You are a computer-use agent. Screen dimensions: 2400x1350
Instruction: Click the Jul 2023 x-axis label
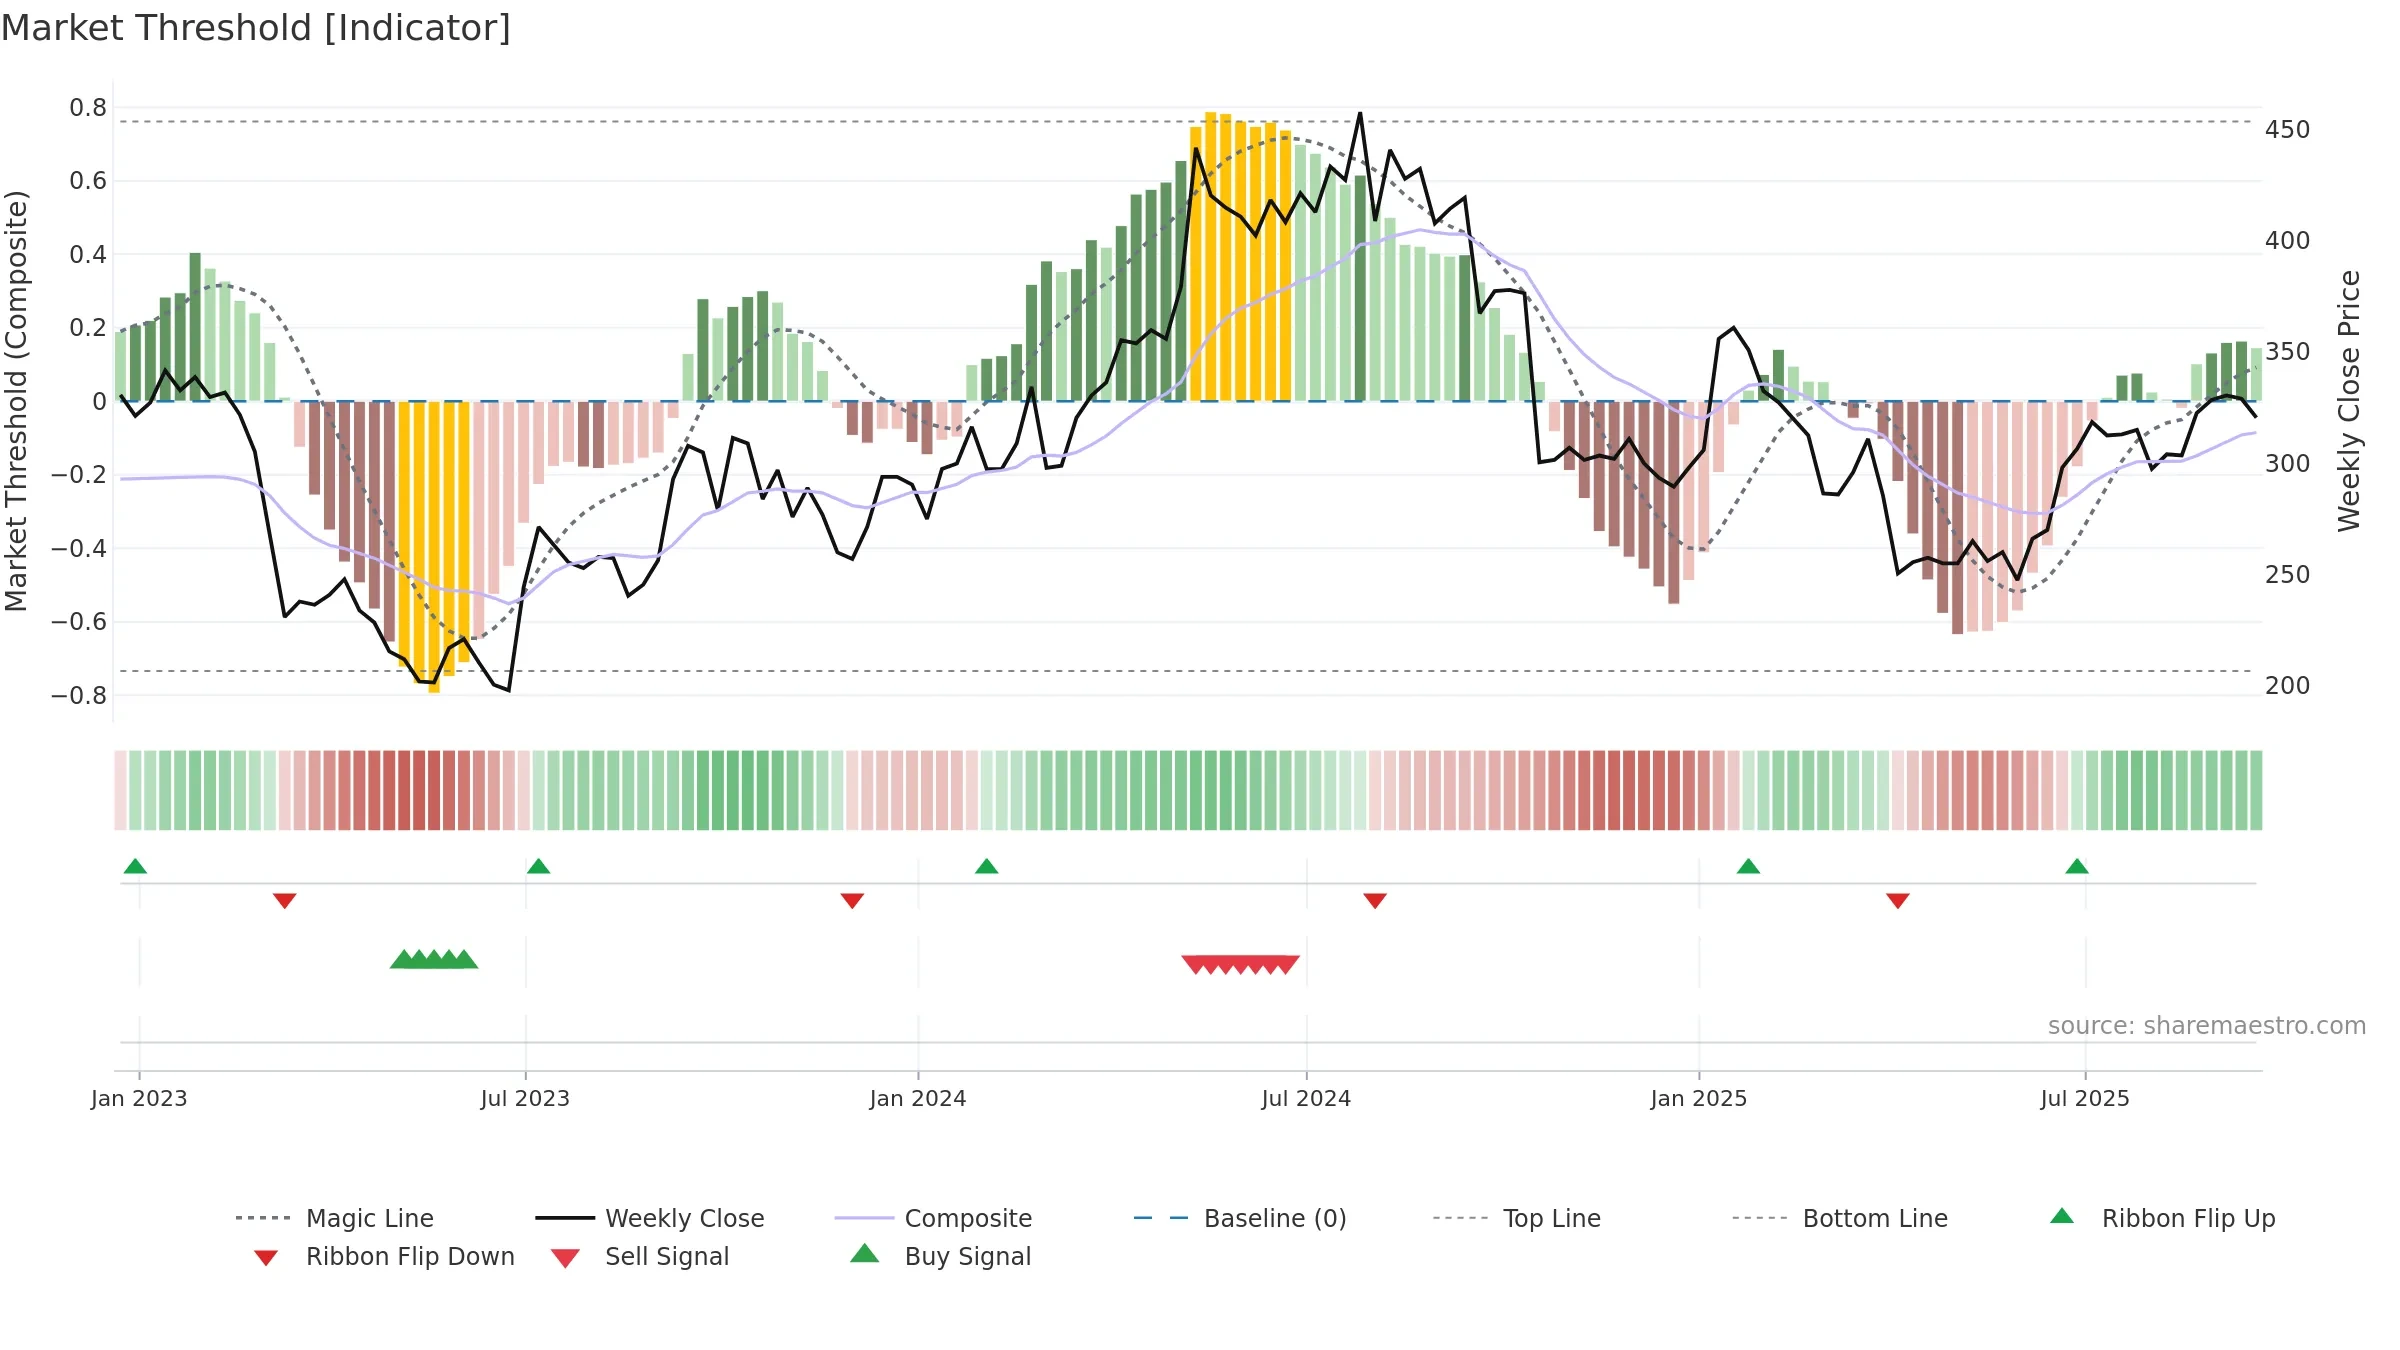[525, 1098]
